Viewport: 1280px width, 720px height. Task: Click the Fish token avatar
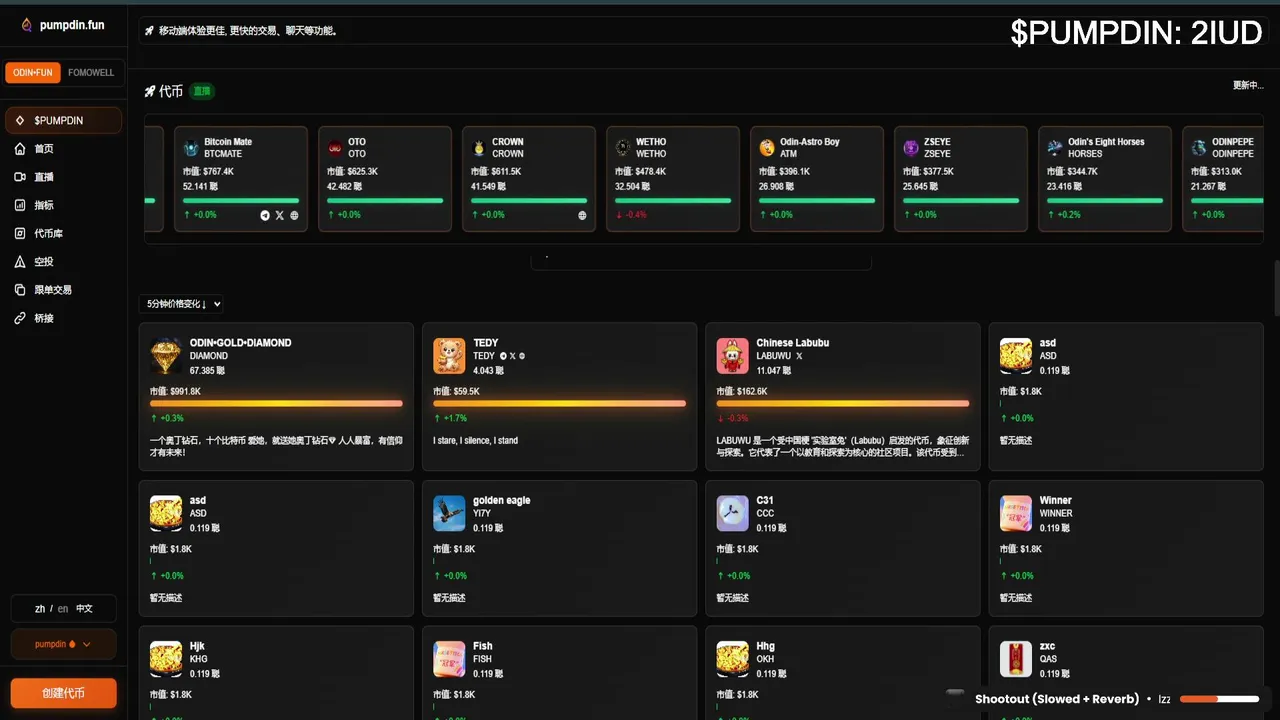point(449,659)
